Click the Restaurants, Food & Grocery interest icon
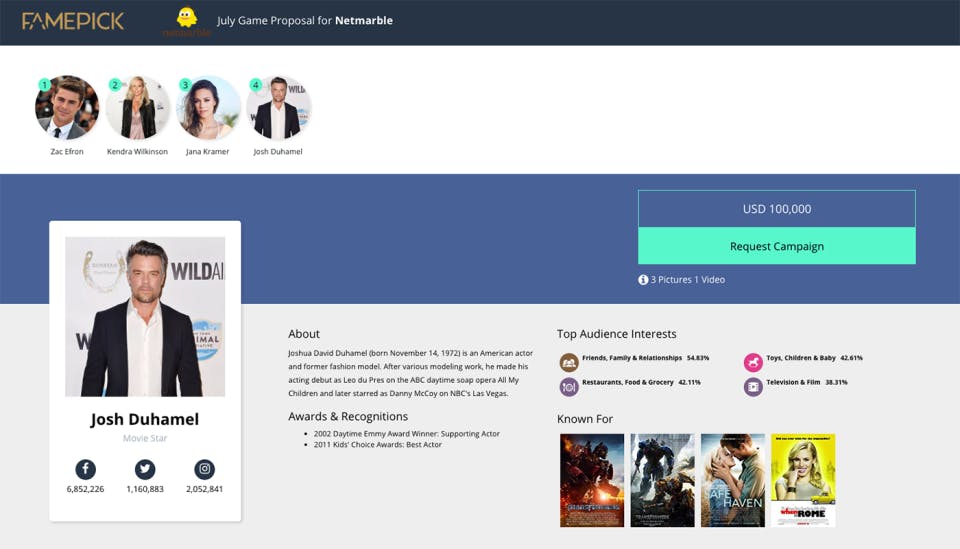The image size is (960, 549). coord(569,387)
